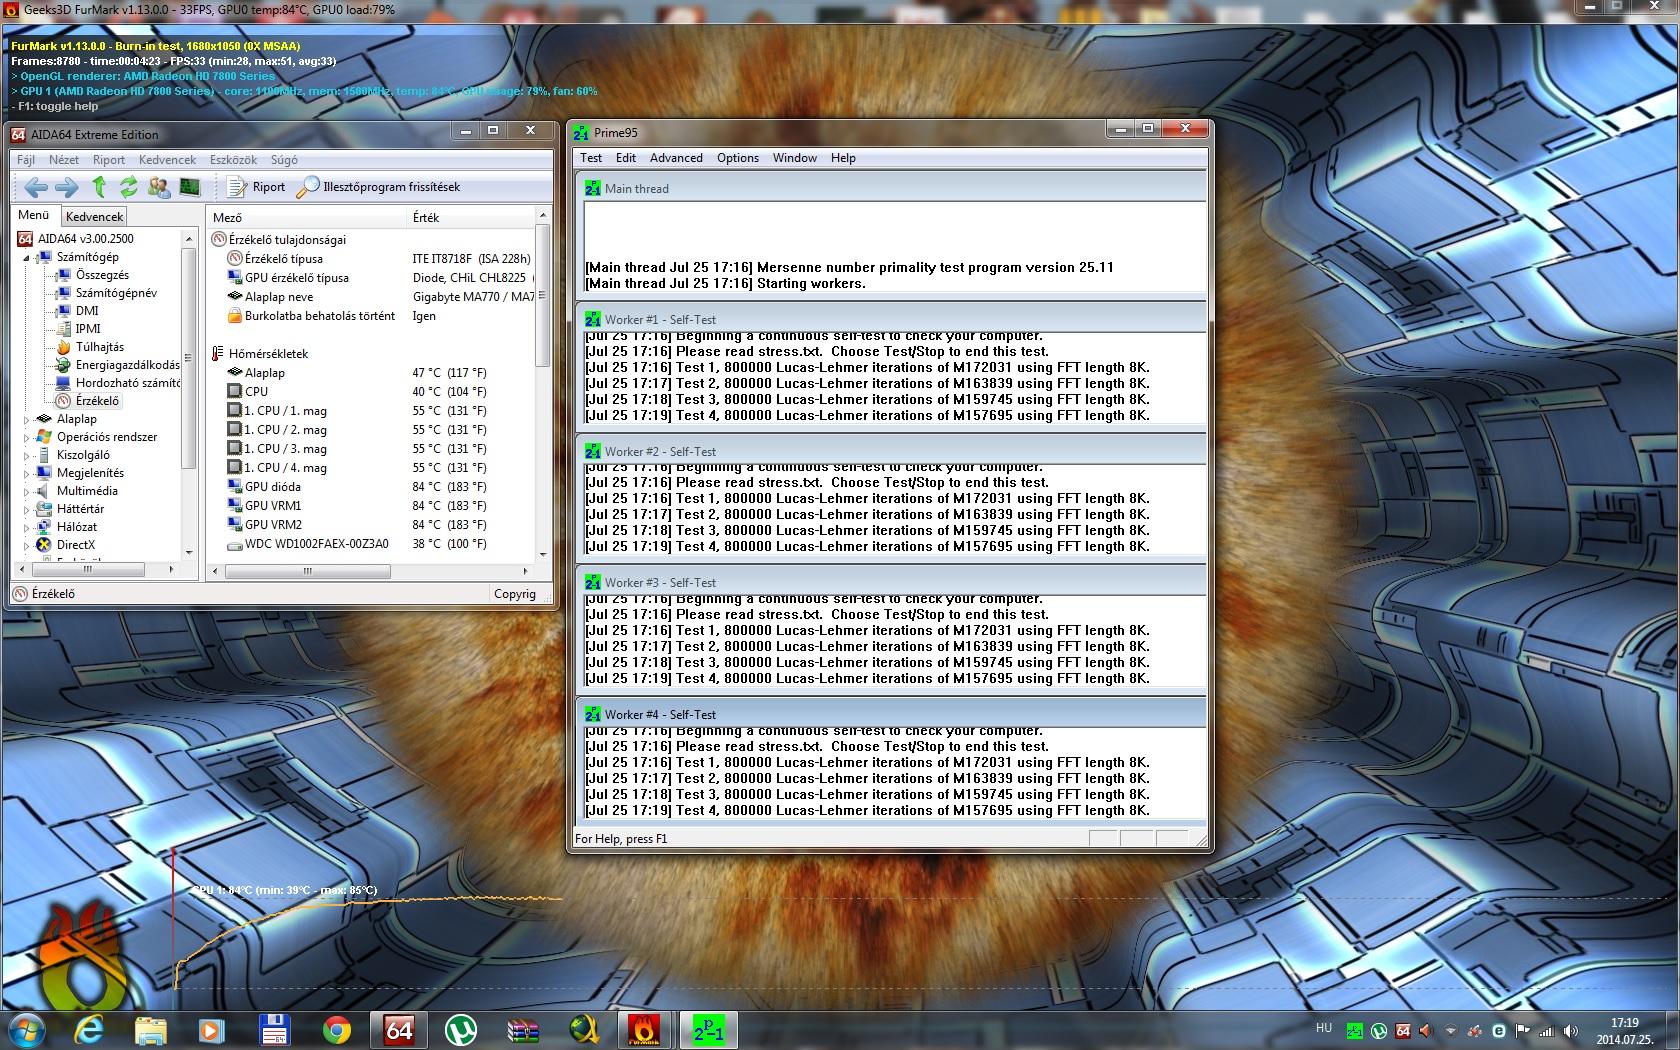Select Összegzés in the tree
1680x1050 pixels.
102,275
